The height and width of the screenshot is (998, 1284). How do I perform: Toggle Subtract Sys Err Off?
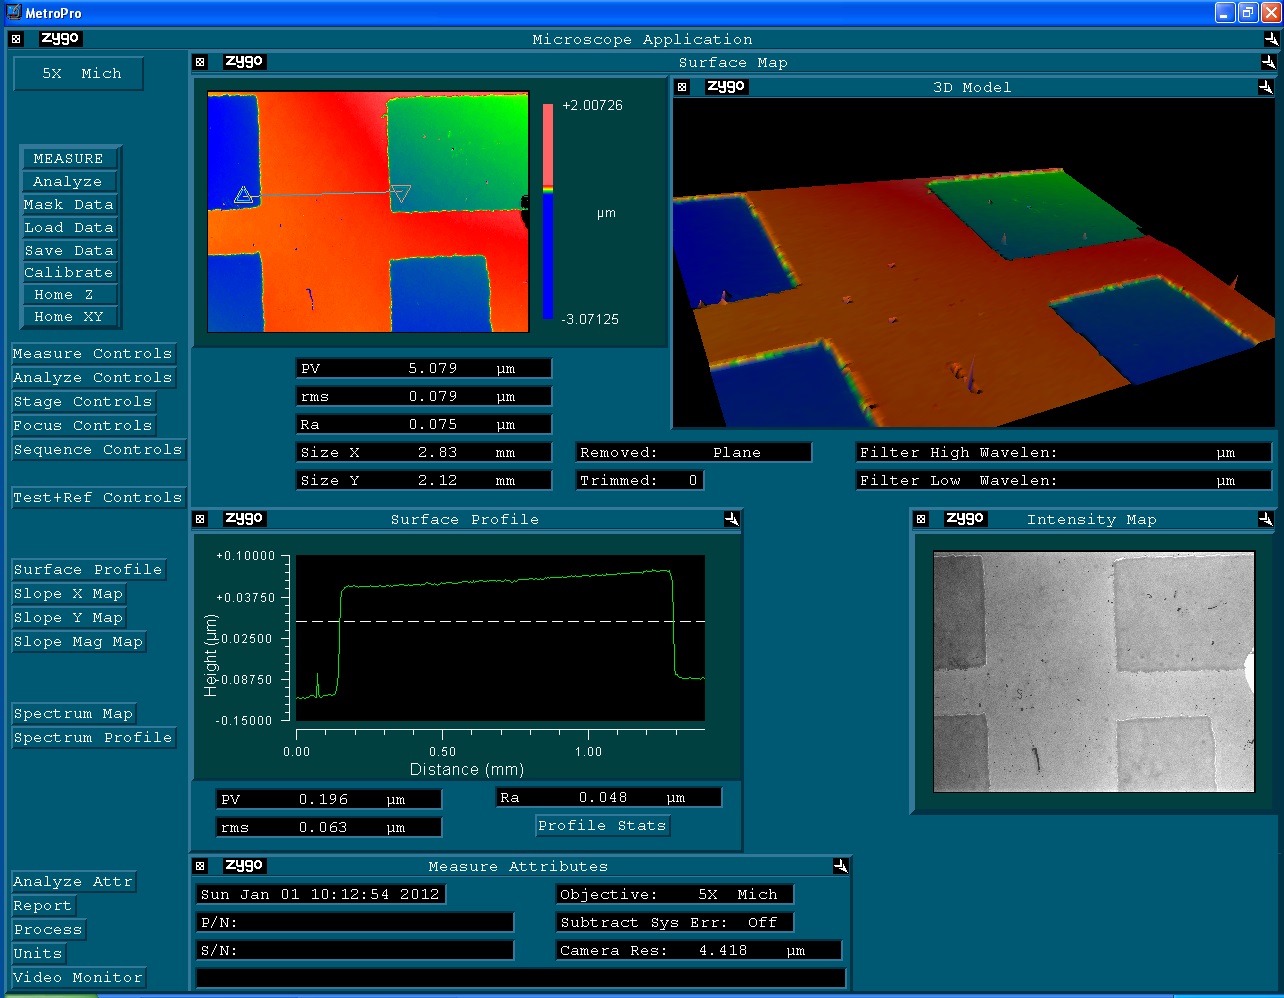[x=675, y=922]
